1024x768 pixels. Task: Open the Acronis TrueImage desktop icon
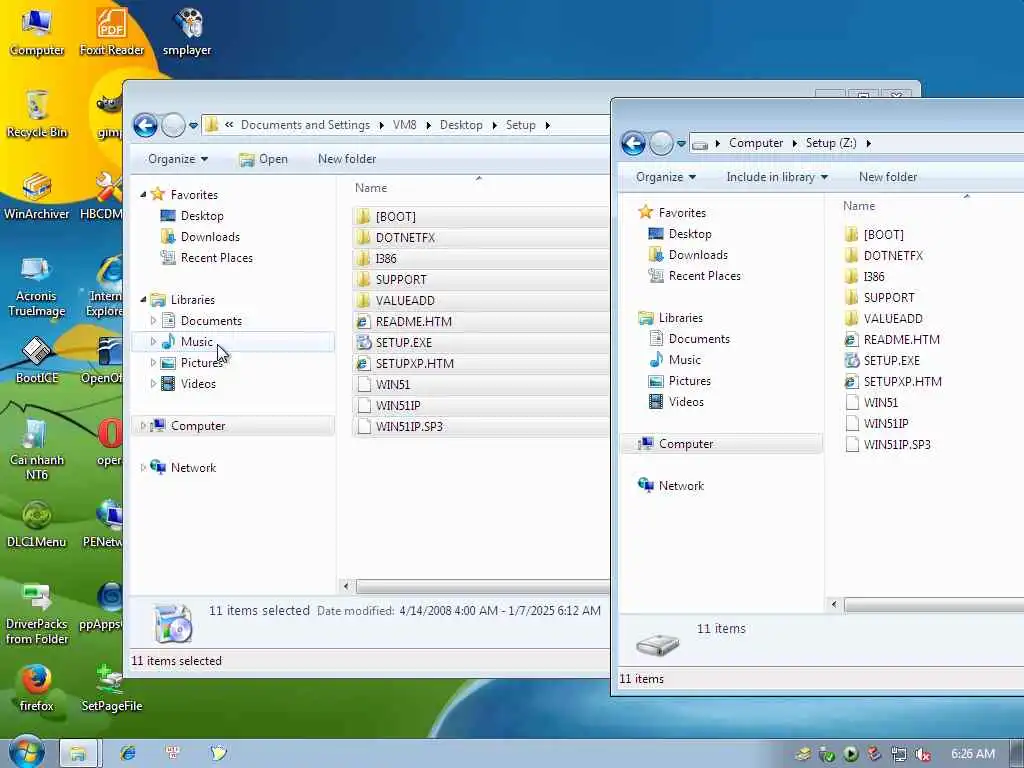(37, 285)
